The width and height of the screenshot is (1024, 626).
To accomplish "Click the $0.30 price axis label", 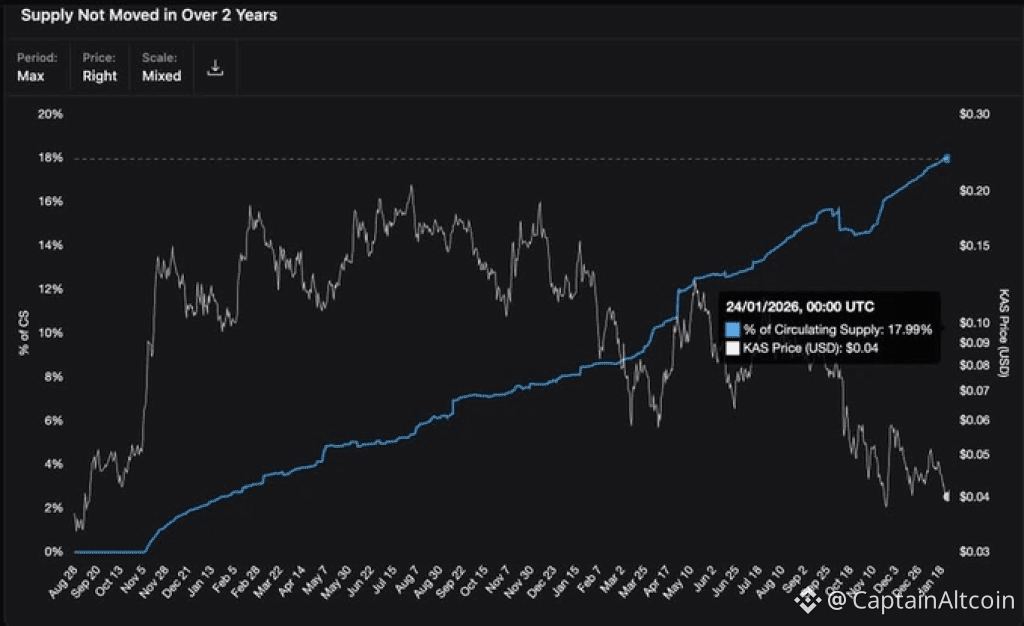I will [975, 114].
